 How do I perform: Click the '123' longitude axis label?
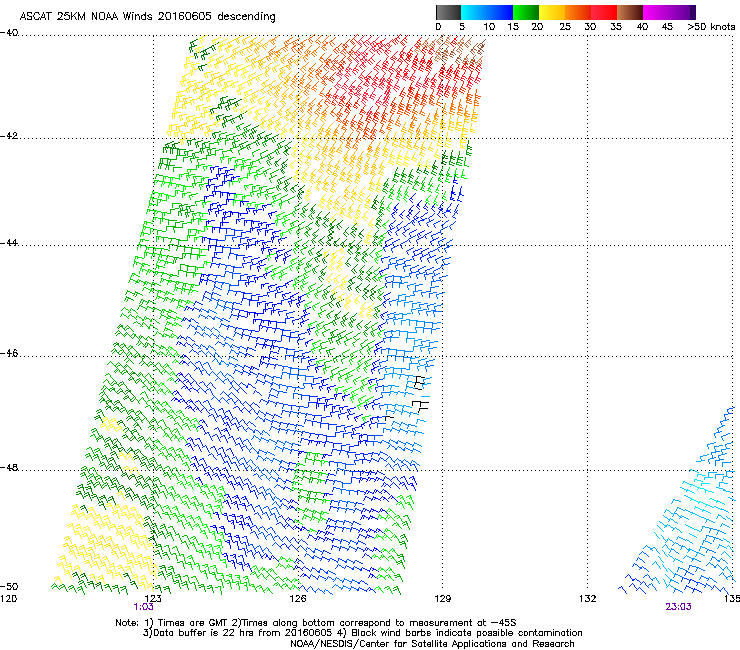(x=153, y=599)
